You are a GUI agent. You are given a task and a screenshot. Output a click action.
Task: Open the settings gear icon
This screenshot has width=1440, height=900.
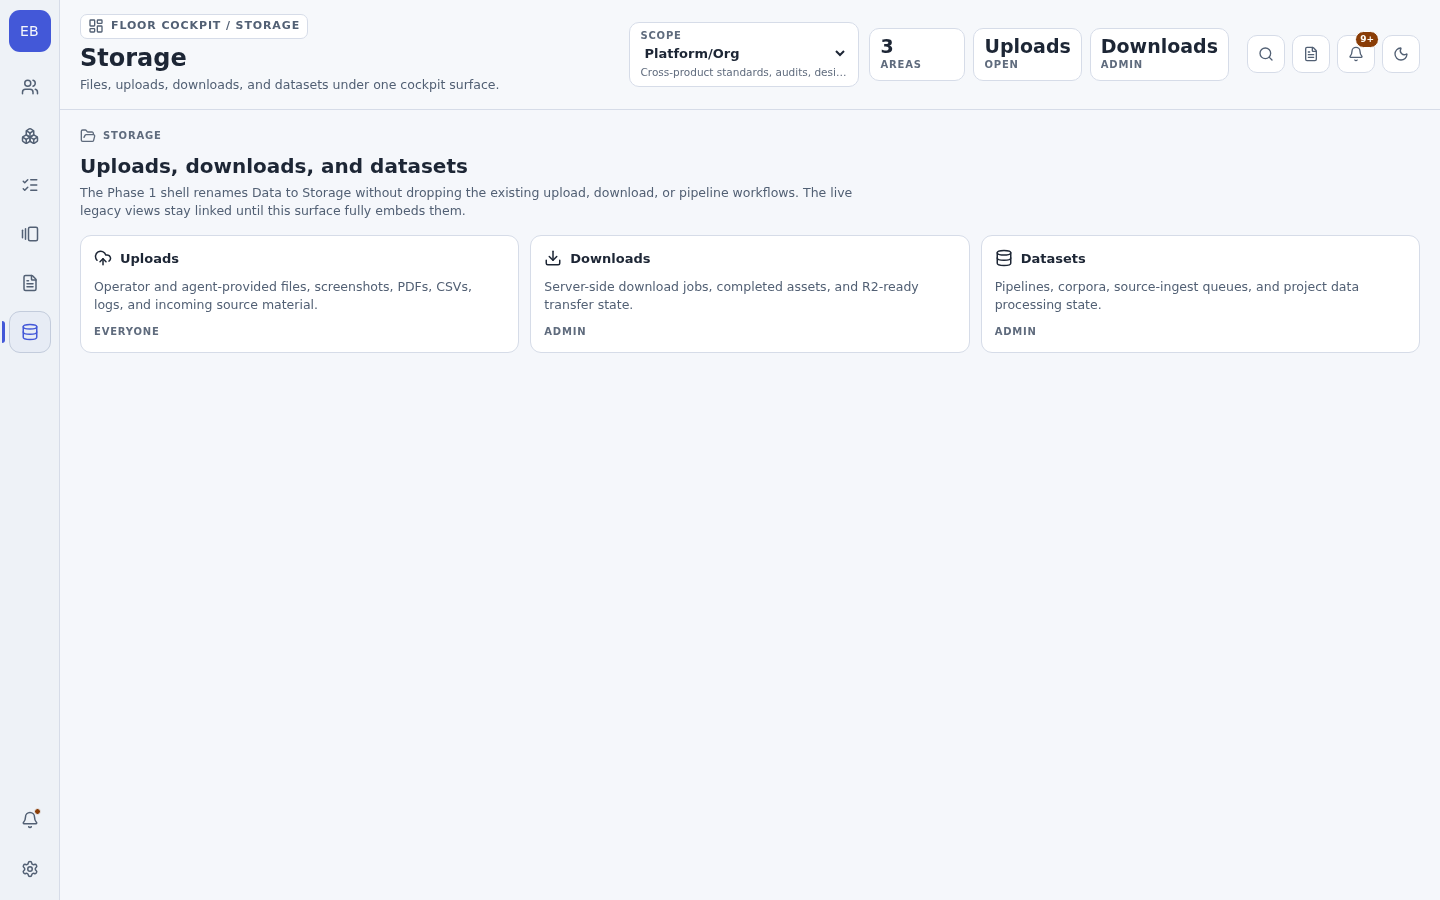pyautogui.click(x=30, y=869)
